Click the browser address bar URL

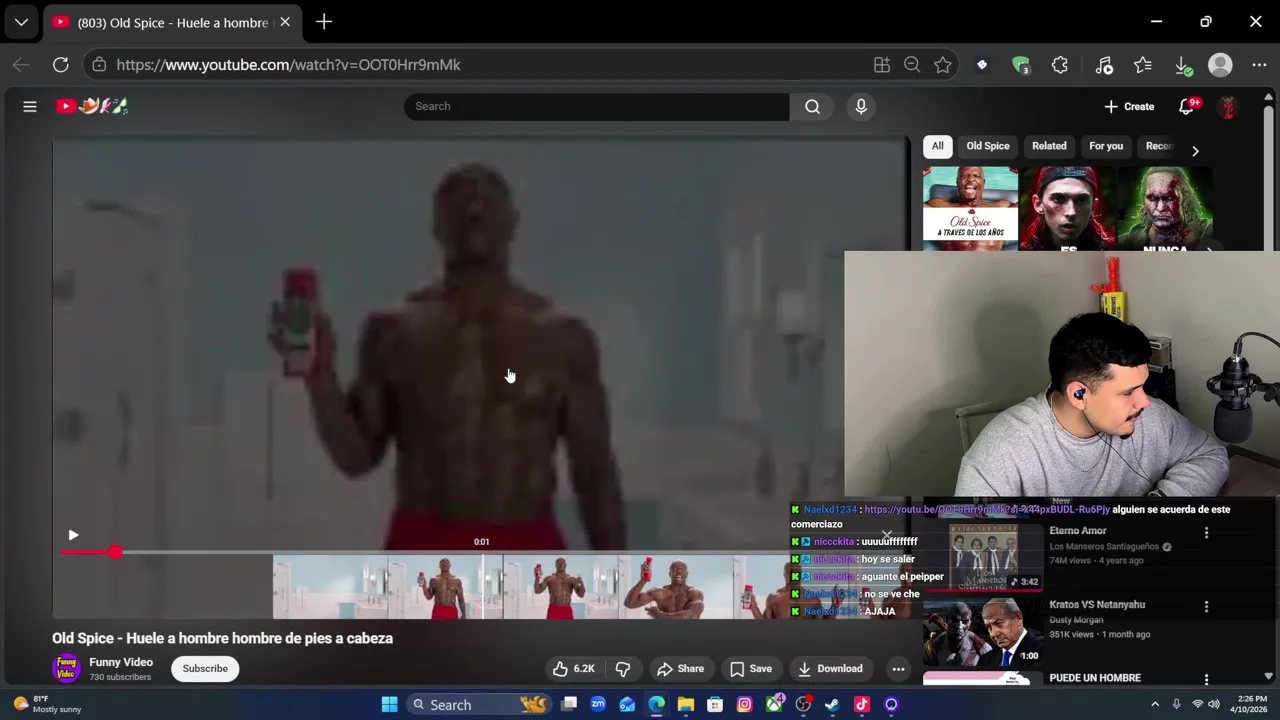coord(288,65)
